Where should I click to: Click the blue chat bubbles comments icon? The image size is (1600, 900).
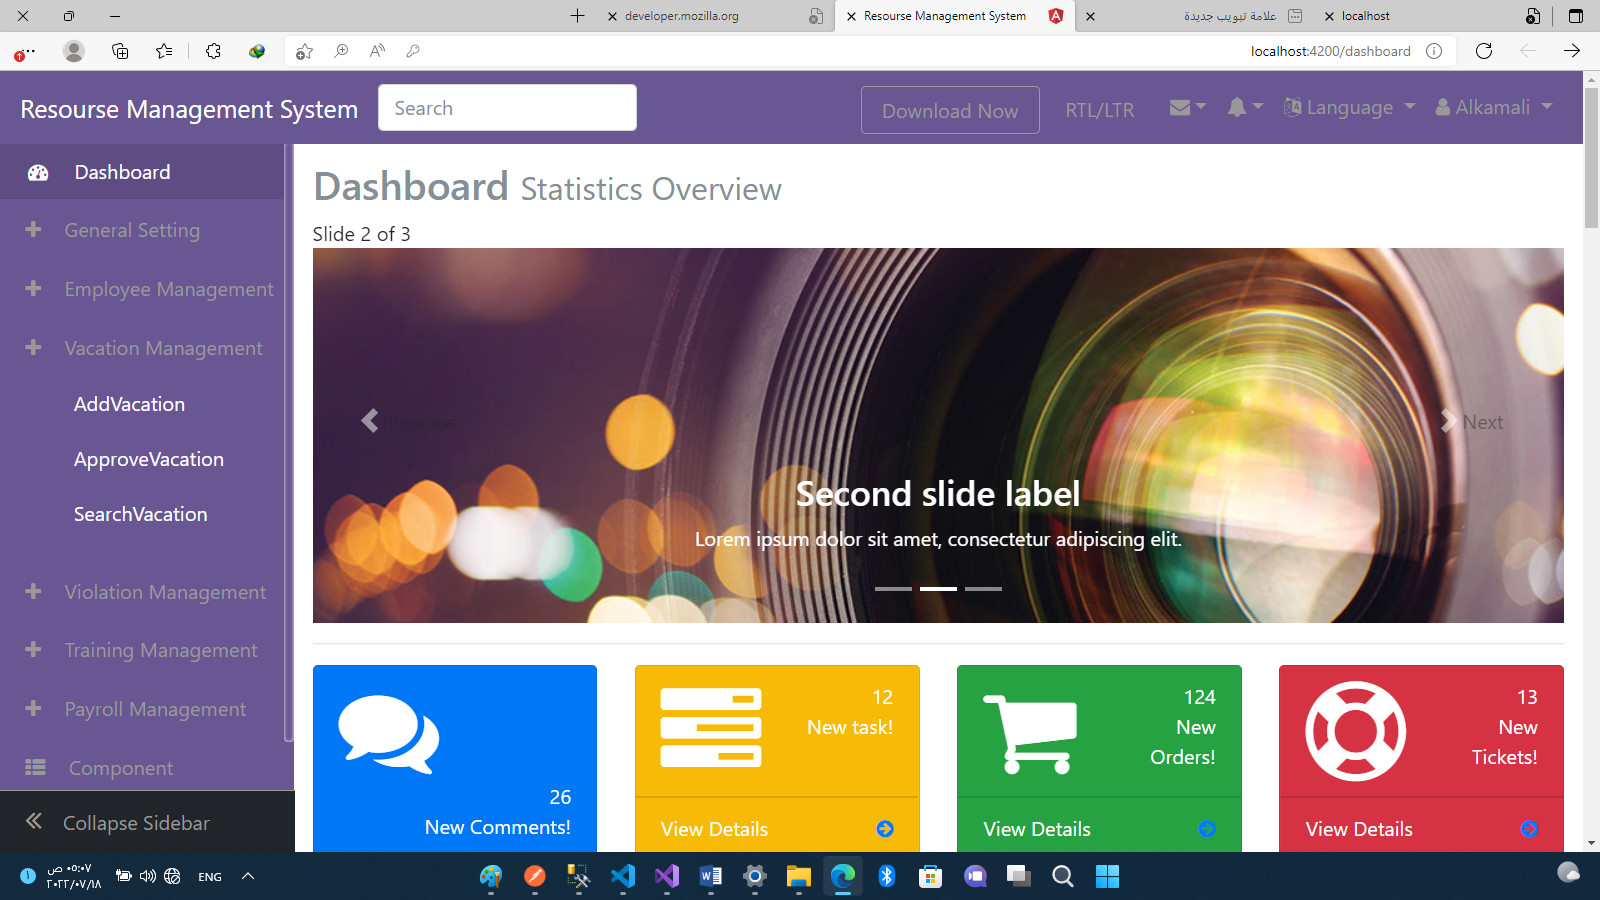click(x=389, y=734)
